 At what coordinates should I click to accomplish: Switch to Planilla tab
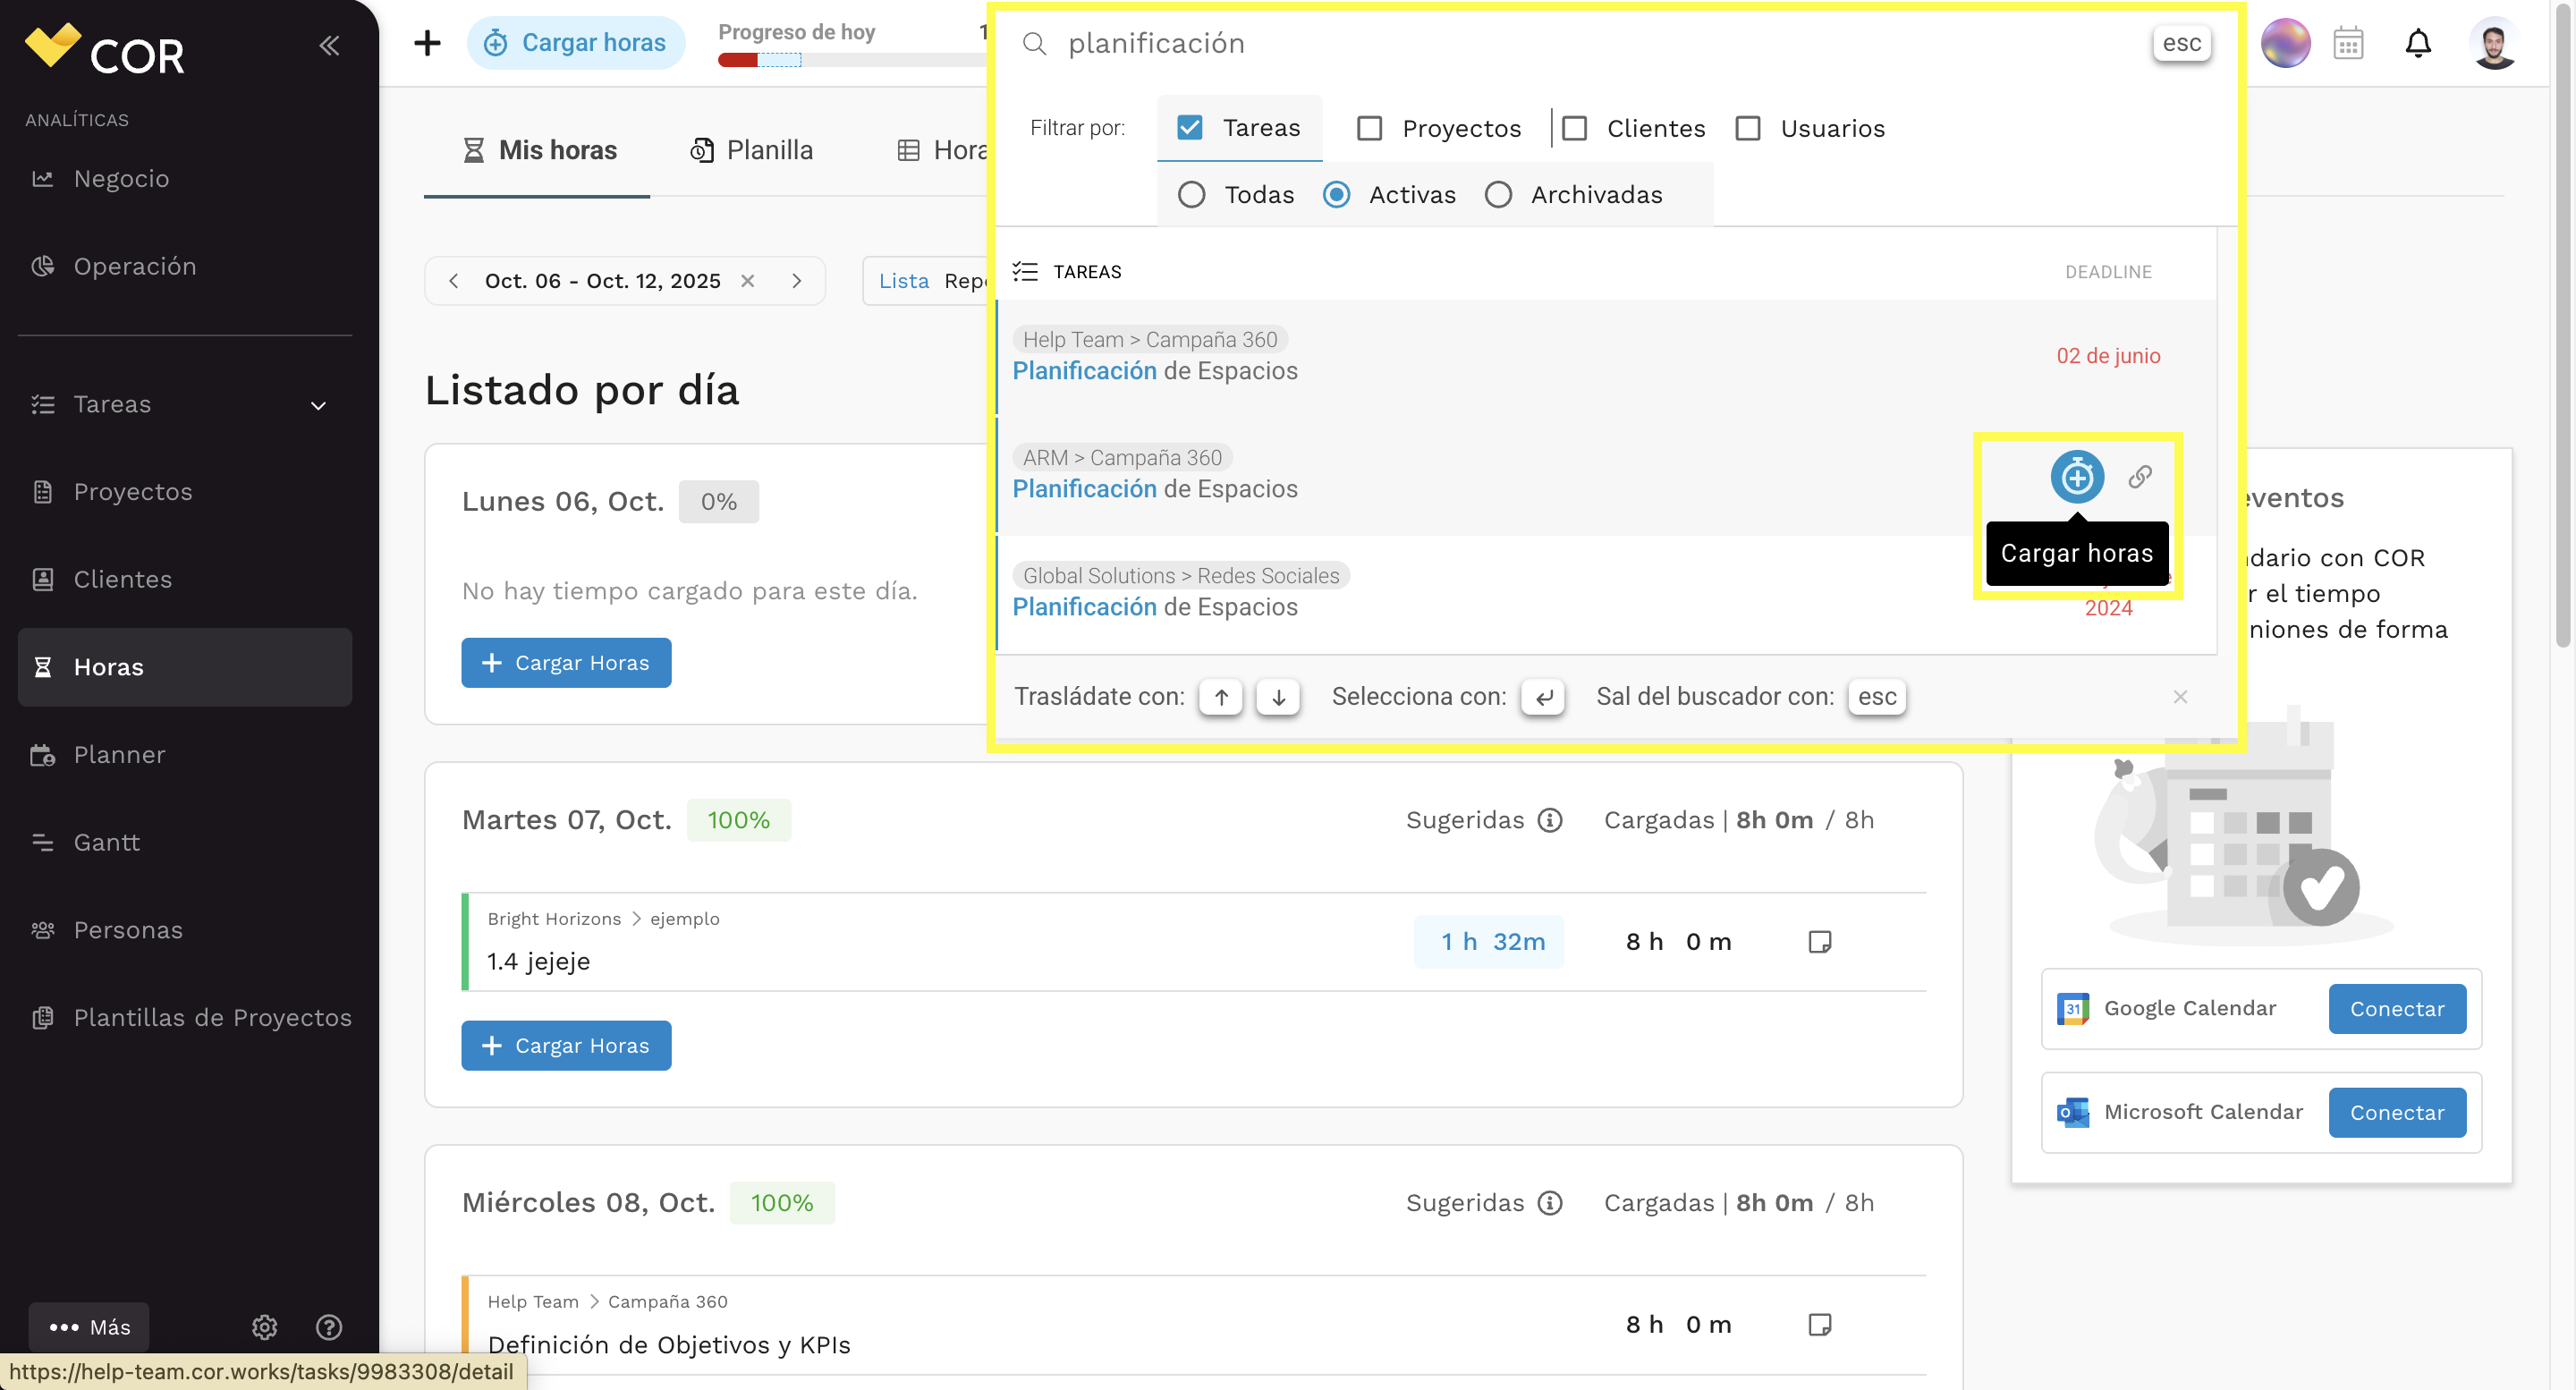(x=752, y=150)
